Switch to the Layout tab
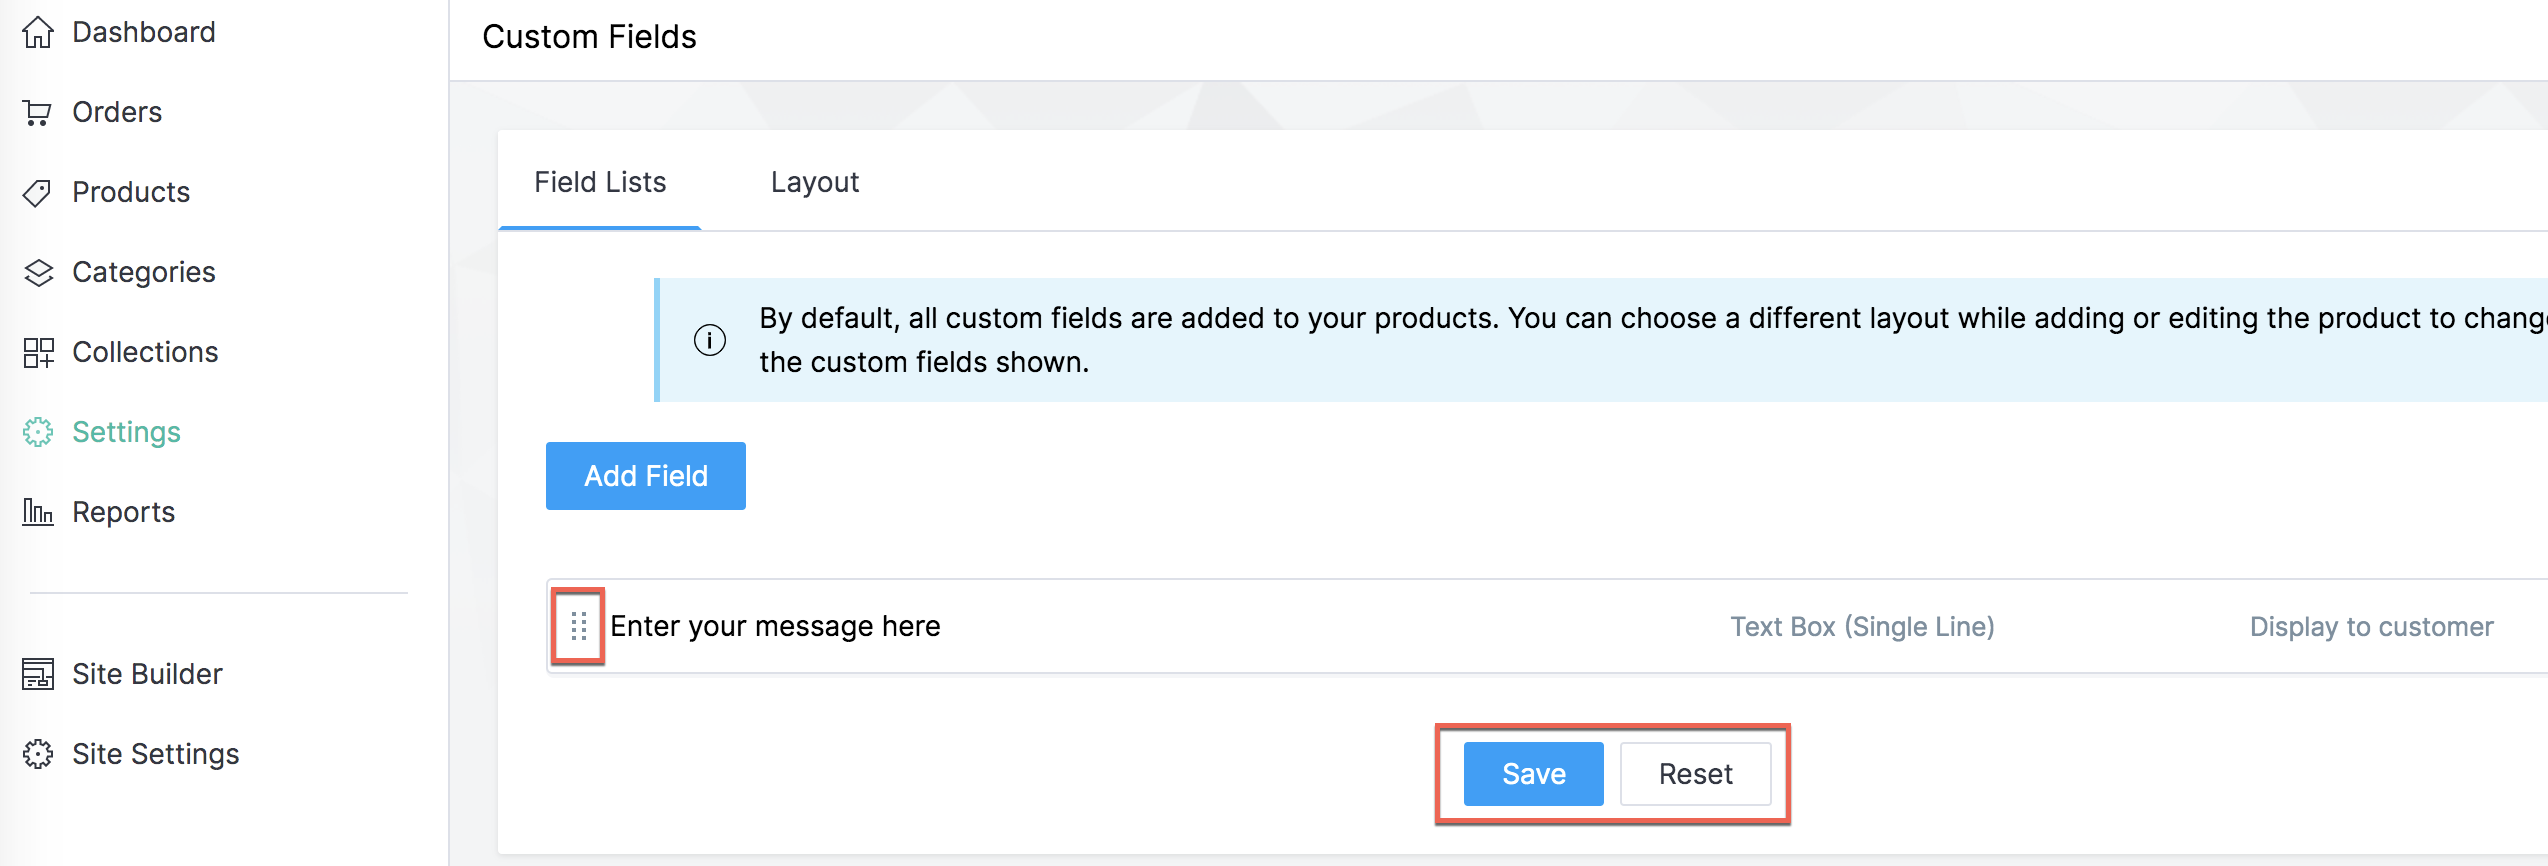 [x=814, y=183]
